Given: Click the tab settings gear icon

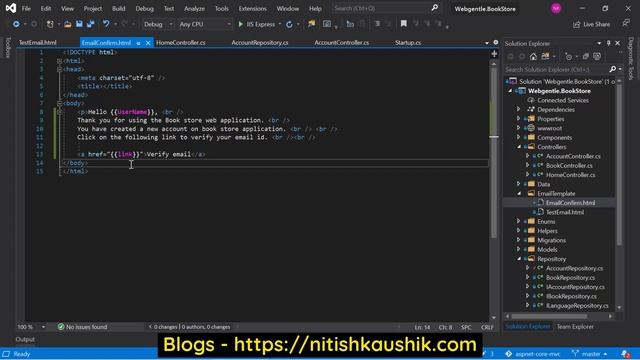Looking at the screenshot, I should [x=496, y=42].
